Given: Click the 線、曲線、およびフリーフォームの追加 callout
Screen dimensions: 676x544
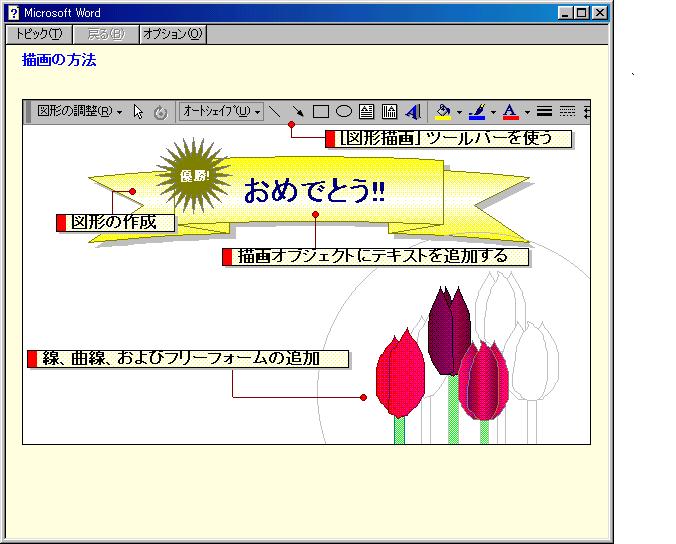Looking at the screenshot, I should (x=188, y=359).
